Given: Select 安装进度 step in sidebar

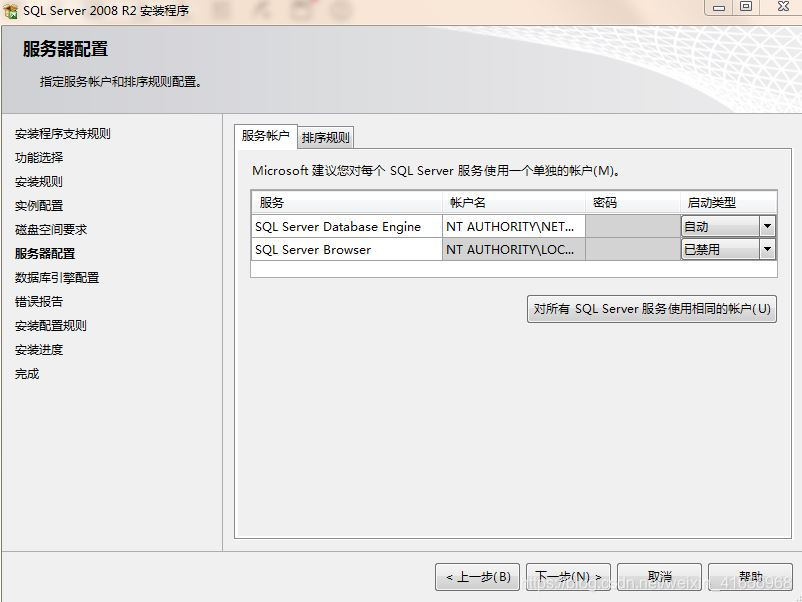Looking at the screenshot, I should [x=39, y=350].
